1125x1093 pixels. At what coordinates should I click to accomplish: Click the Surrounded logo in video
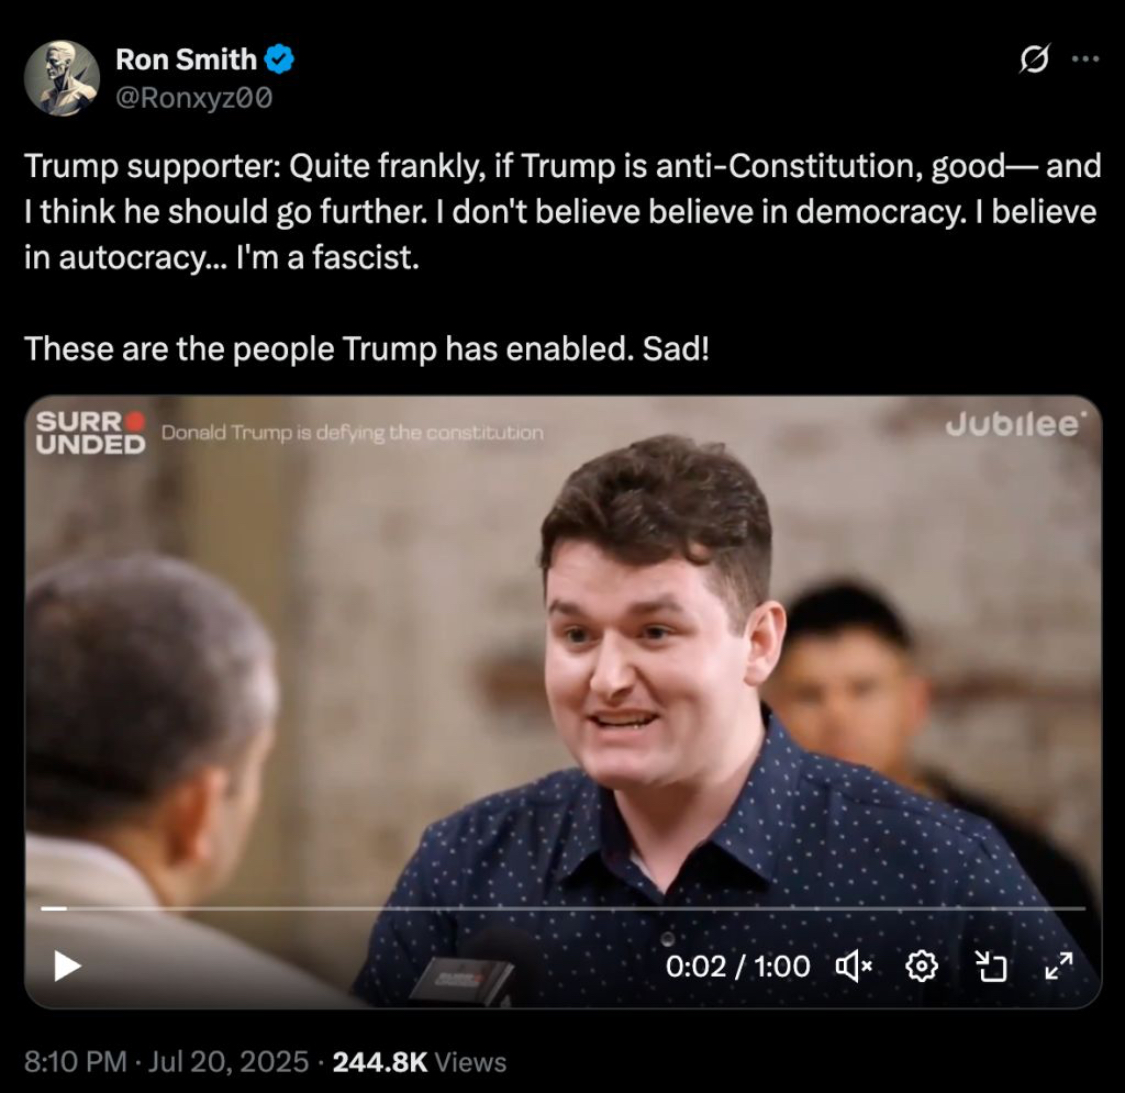[90, 433]
